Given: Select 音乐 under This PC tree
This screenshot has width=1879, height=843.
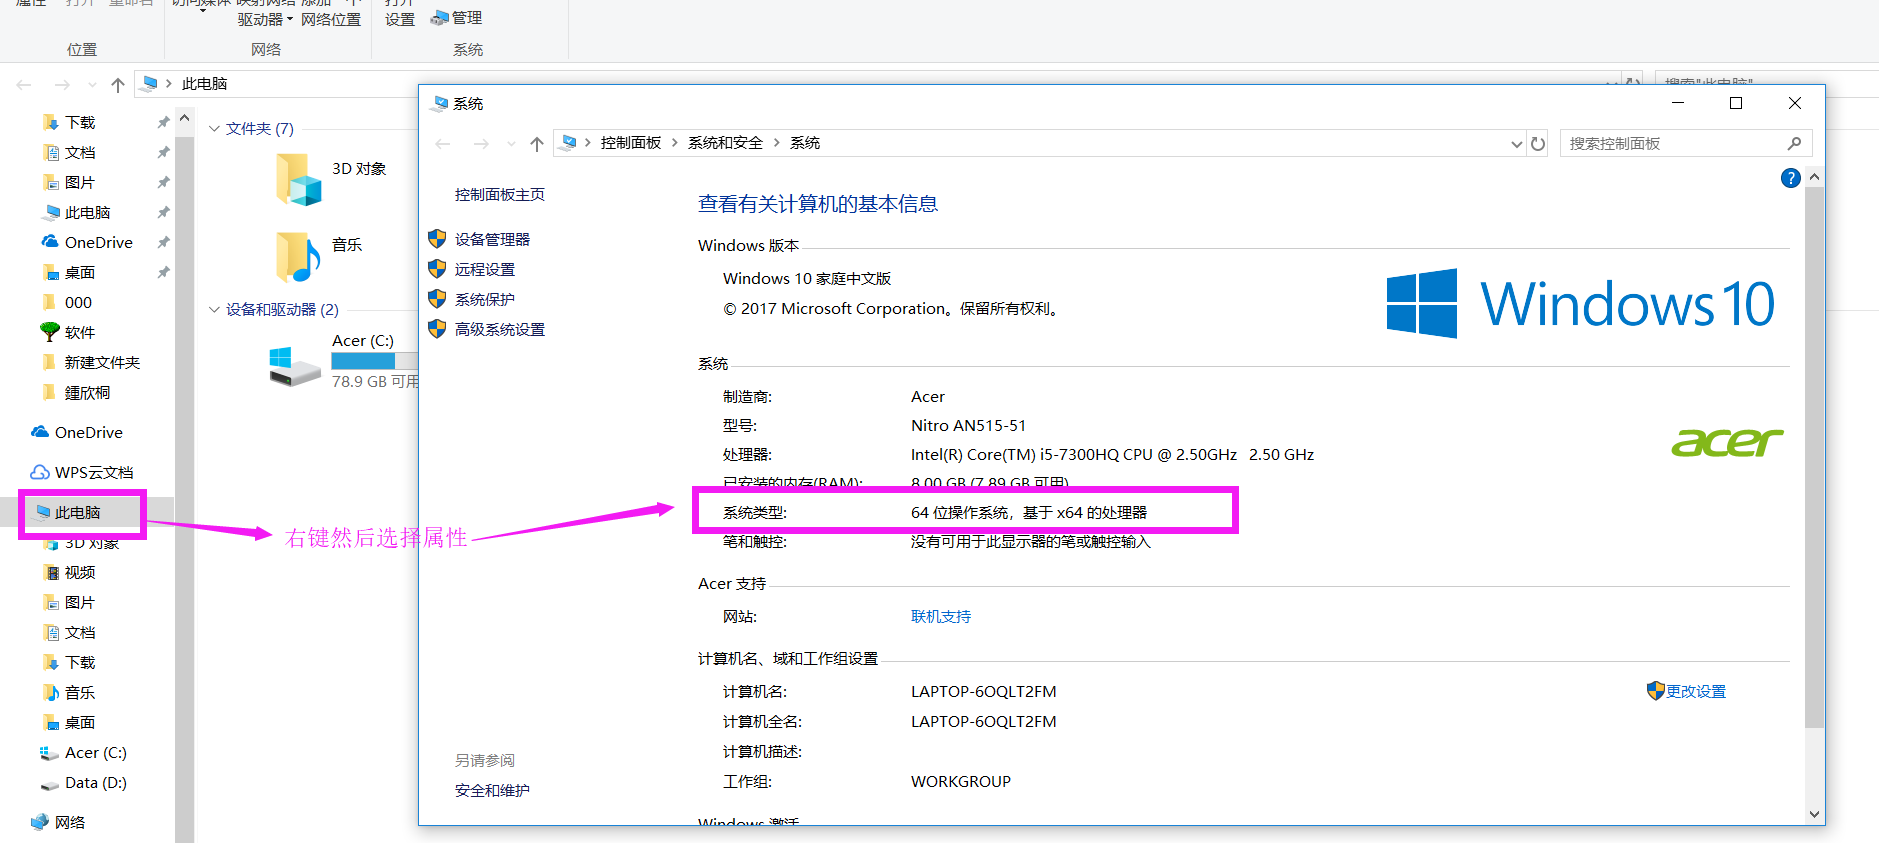Looking at the screenshot, I should pyautogui.click(x=80, y=692).
